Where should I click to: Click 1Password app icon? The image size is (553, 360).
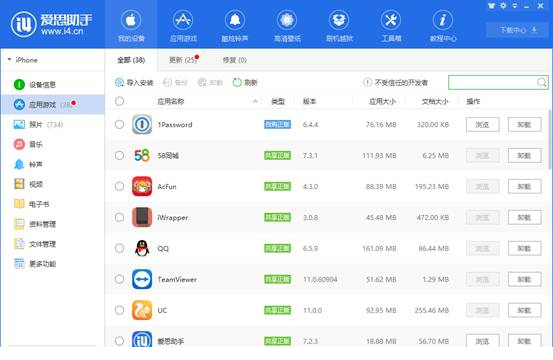pyautogui.click(x=142, y=124)
